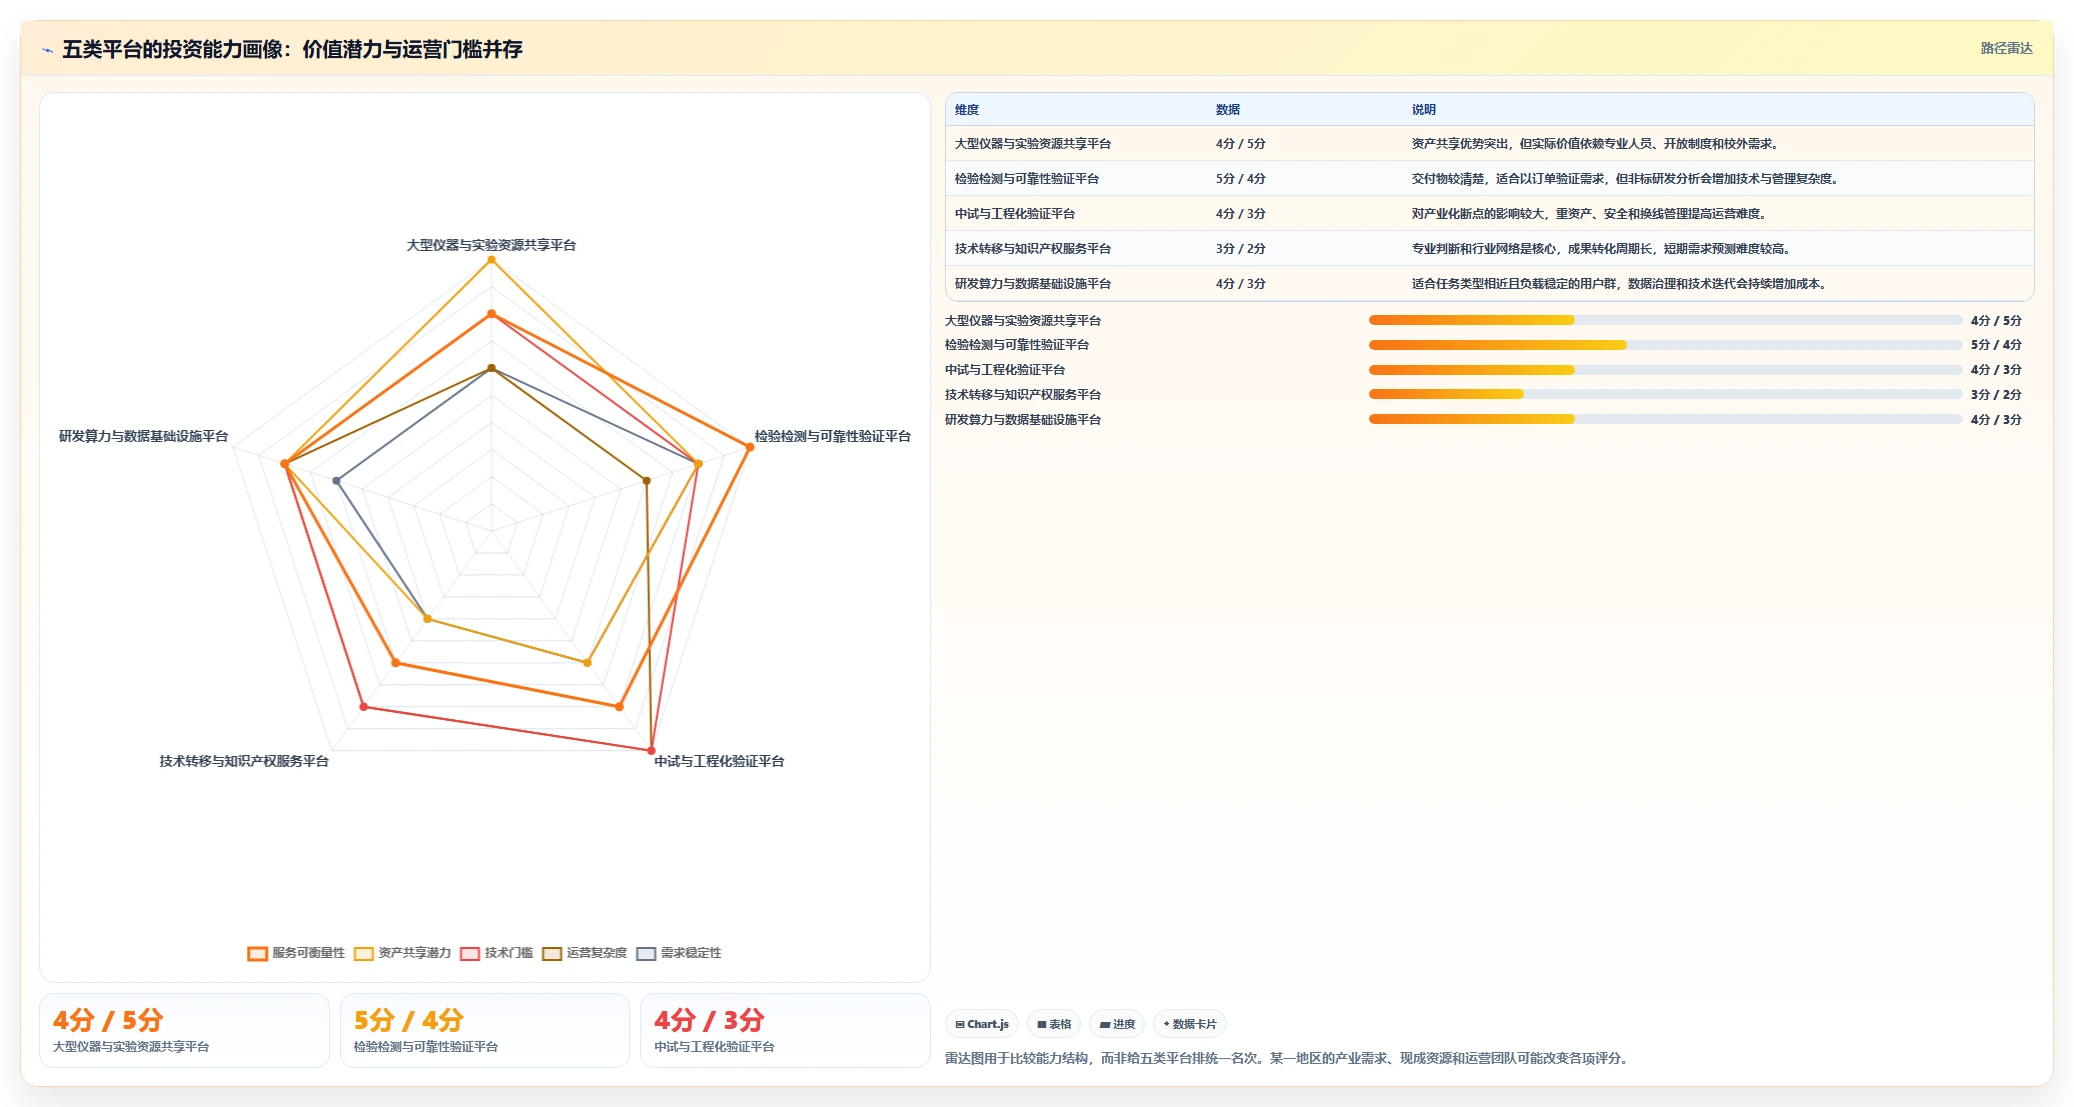Click the description starting 适合任务类型相近
Screen dimensions: 2074x1107
pos(1619,284)
